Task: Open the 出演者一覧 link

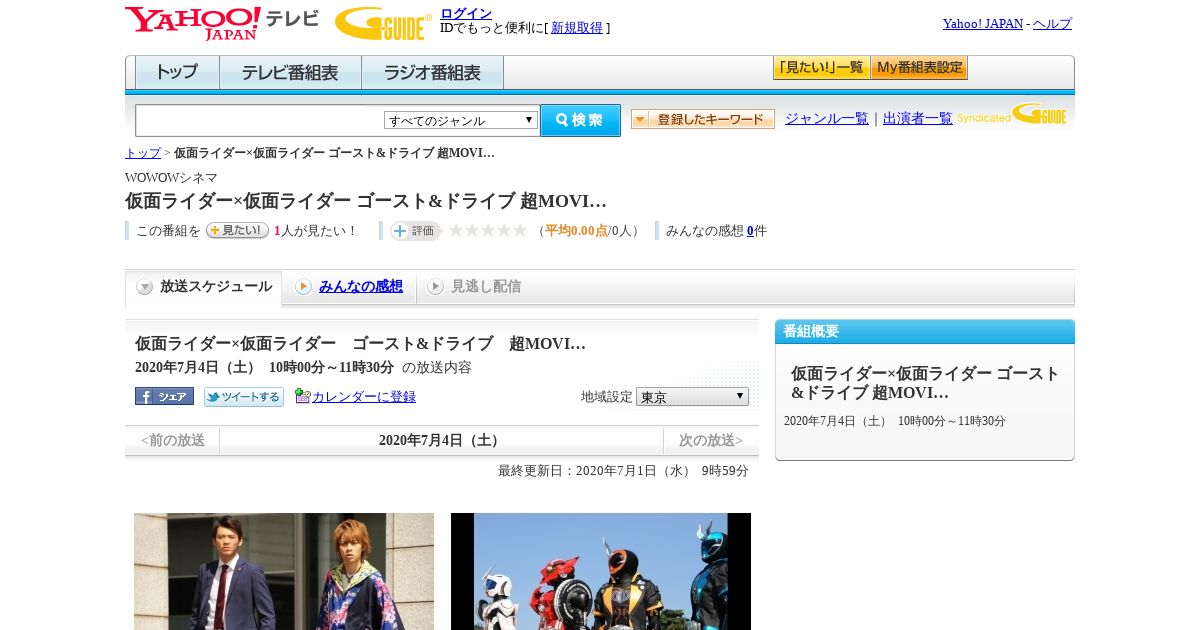Action: pos(918,118)
